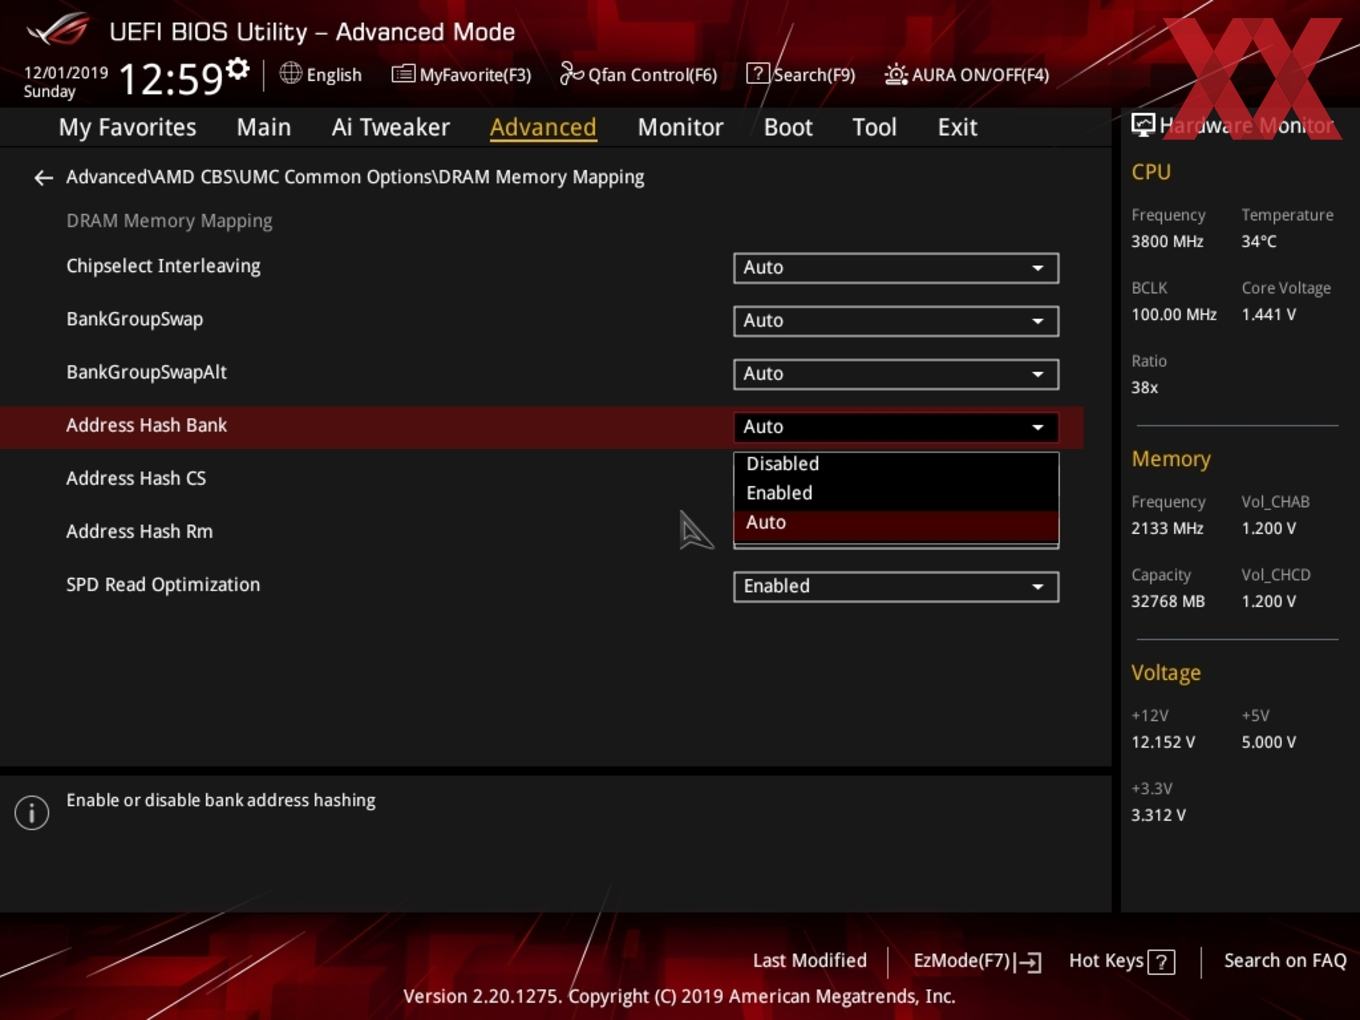Click the Core Voltage 1.441 V value

[x=1268, y=315]
